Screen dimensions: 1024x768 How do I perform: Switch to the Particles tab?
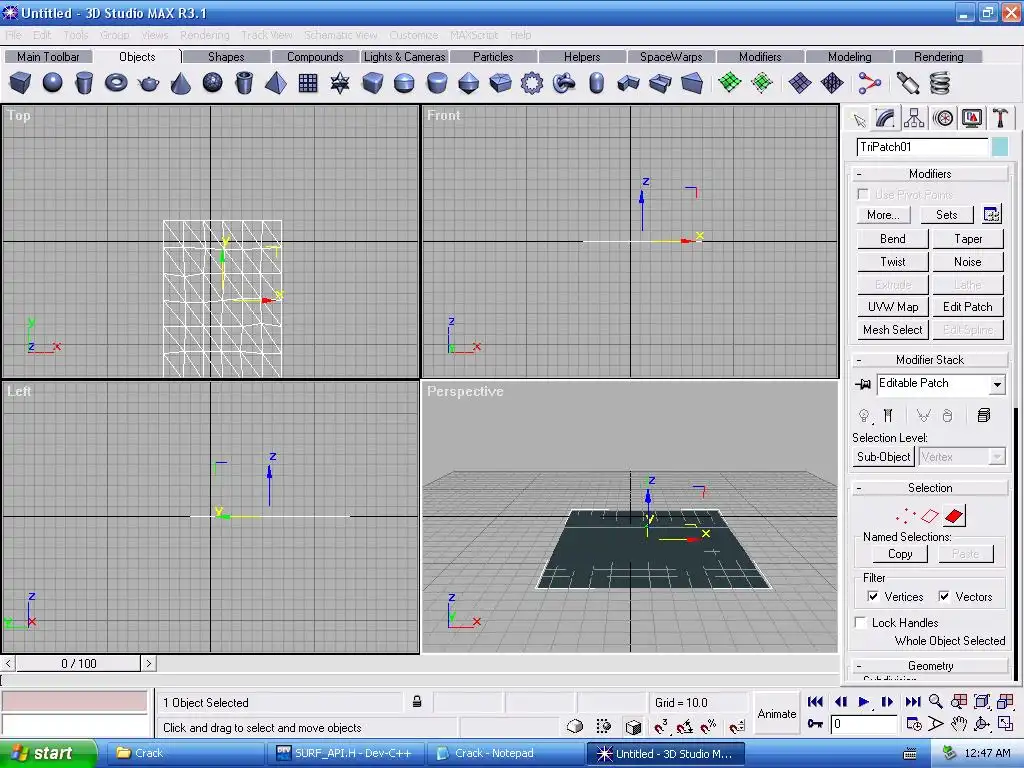click(493, 57)
